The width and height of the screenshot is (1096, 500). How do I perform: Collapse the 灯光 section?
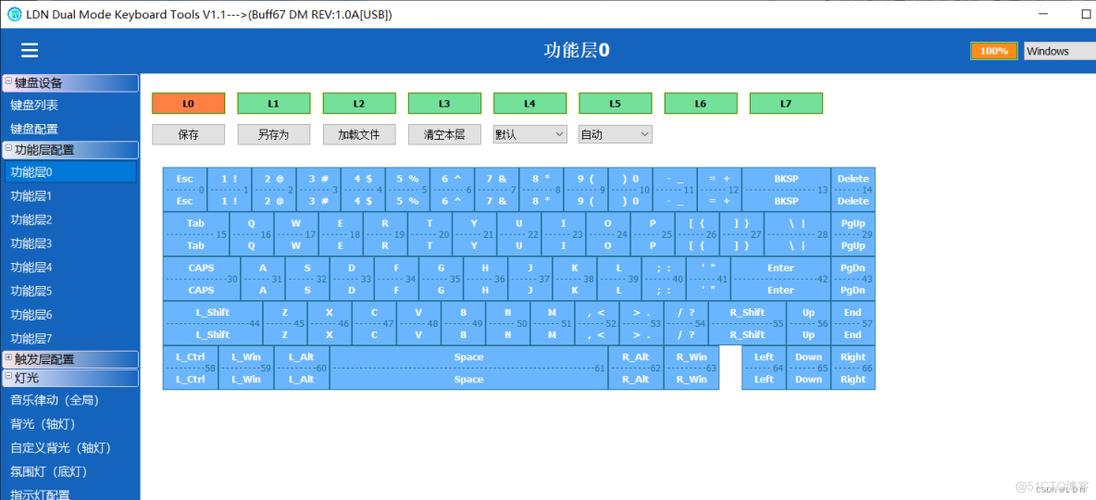(x=8, y=378)
